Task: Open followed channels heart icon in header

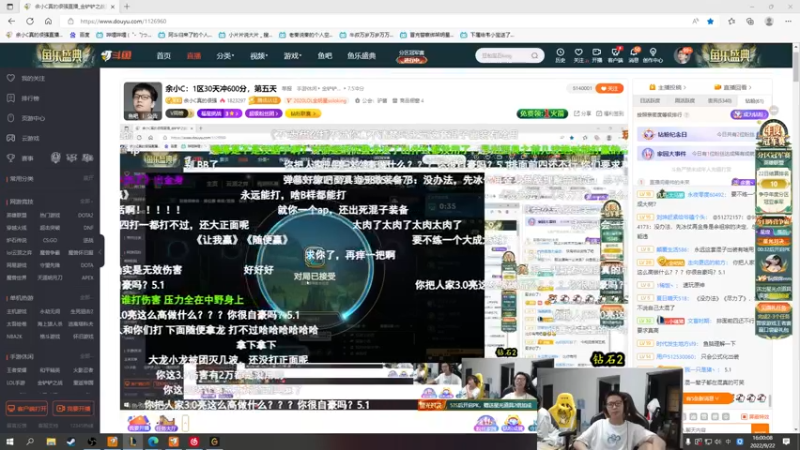Action: pos(579,55)
